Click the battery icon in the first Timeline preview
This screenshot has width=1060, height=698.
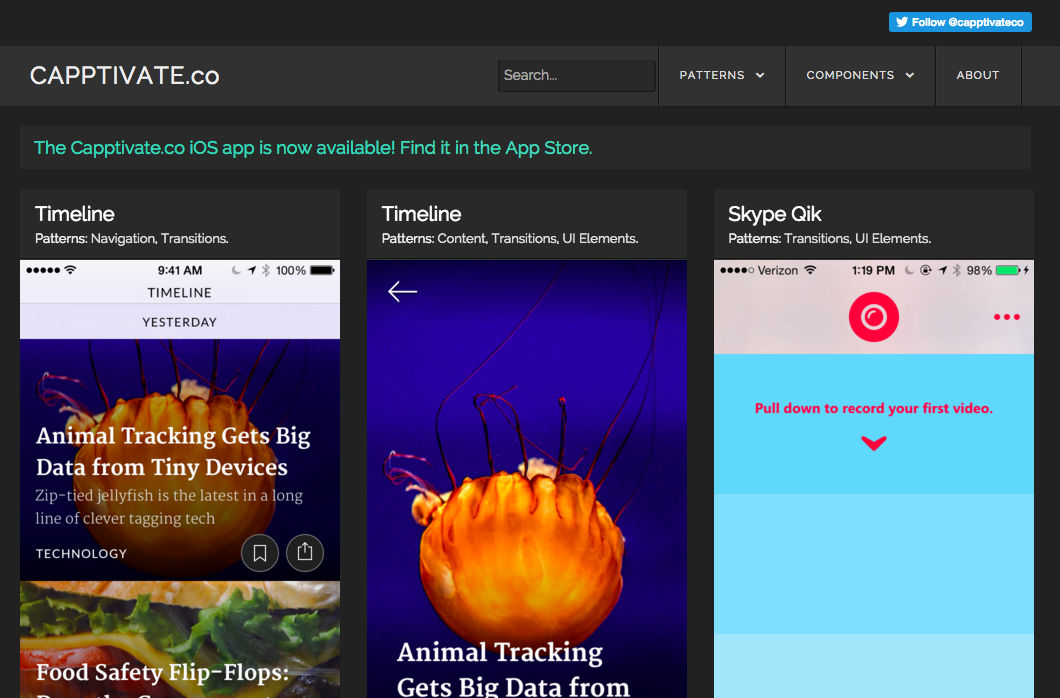coord(322,270)
